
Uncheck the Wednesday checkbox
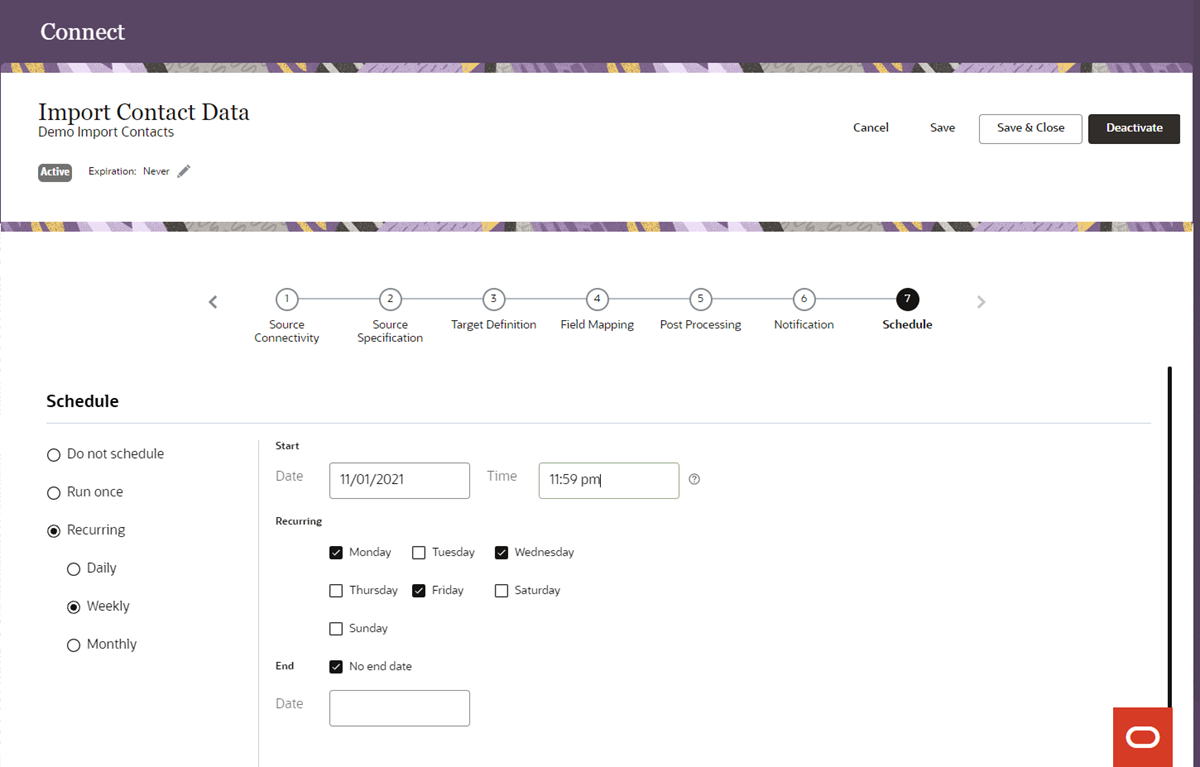pos(502,552)
